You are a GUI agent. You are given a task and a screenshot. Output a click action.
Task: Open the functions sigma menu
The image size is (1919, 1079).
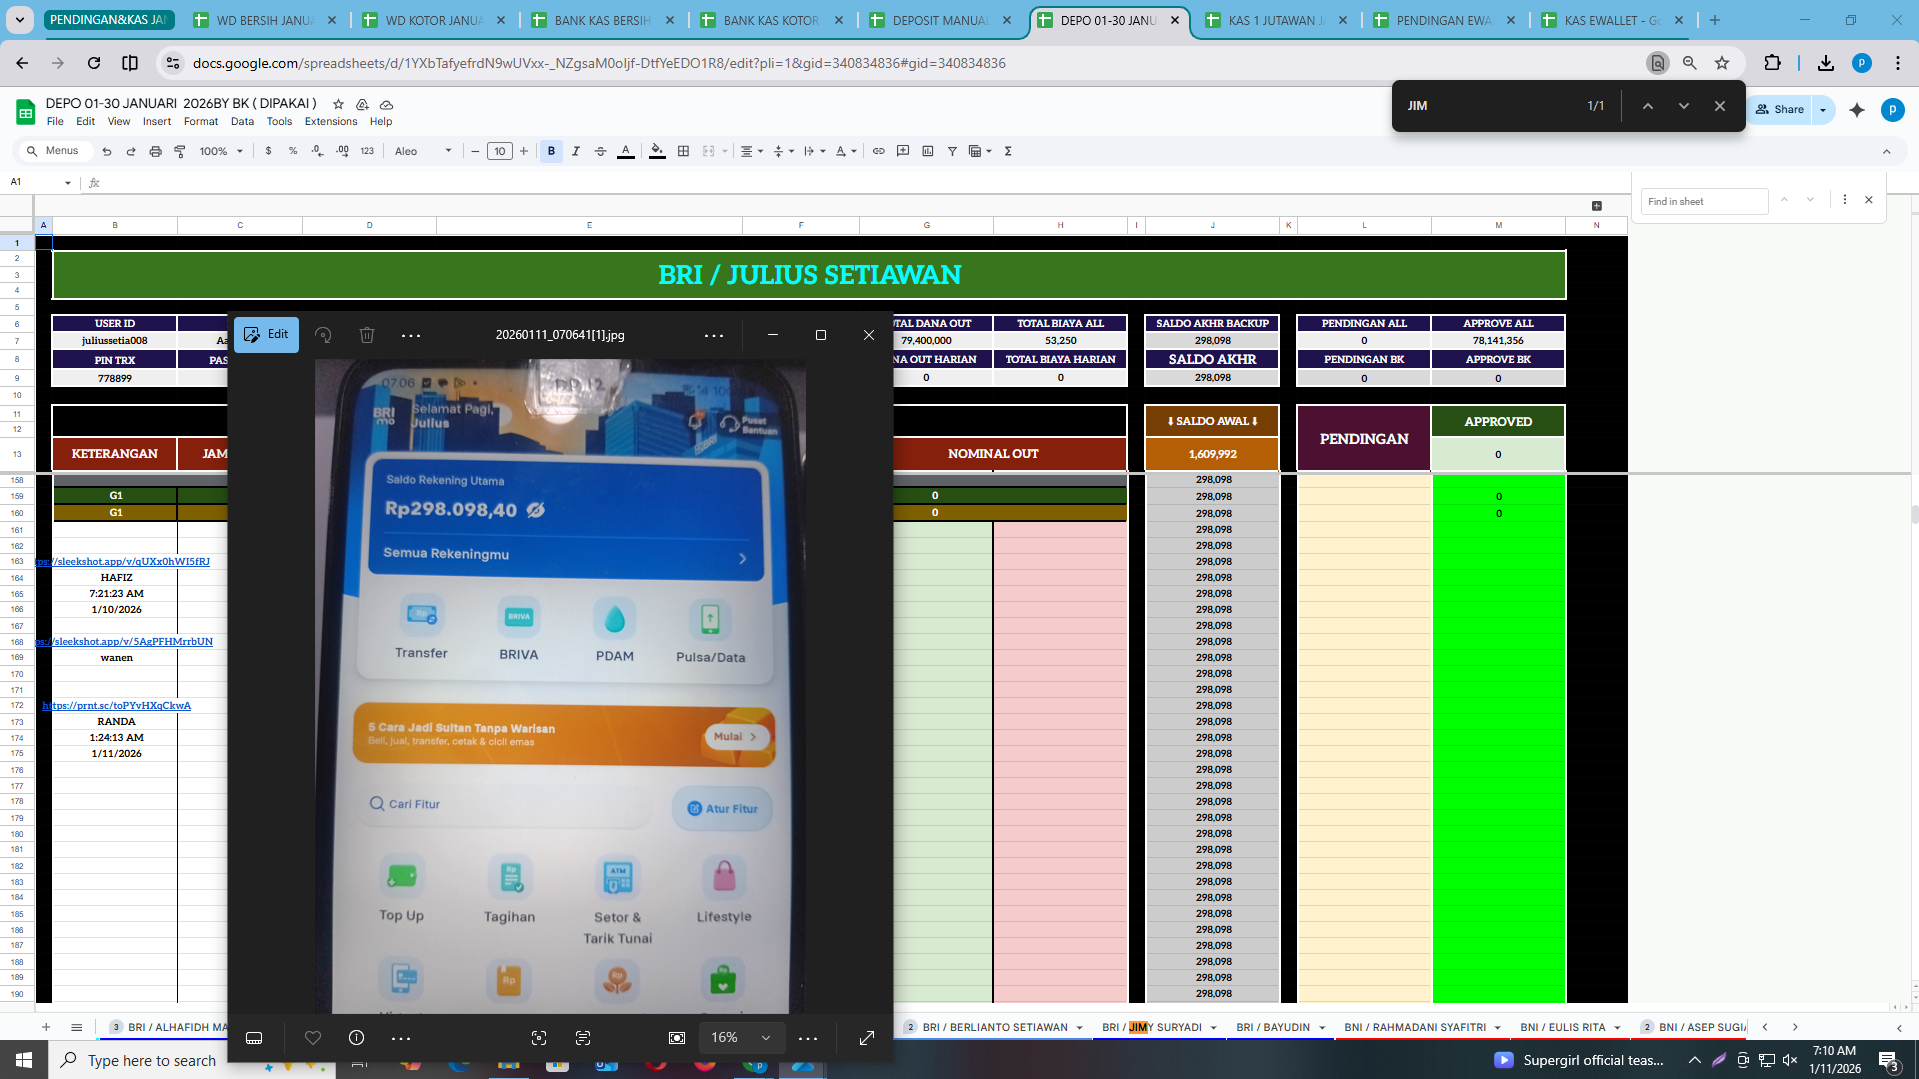click(1008, 151)
